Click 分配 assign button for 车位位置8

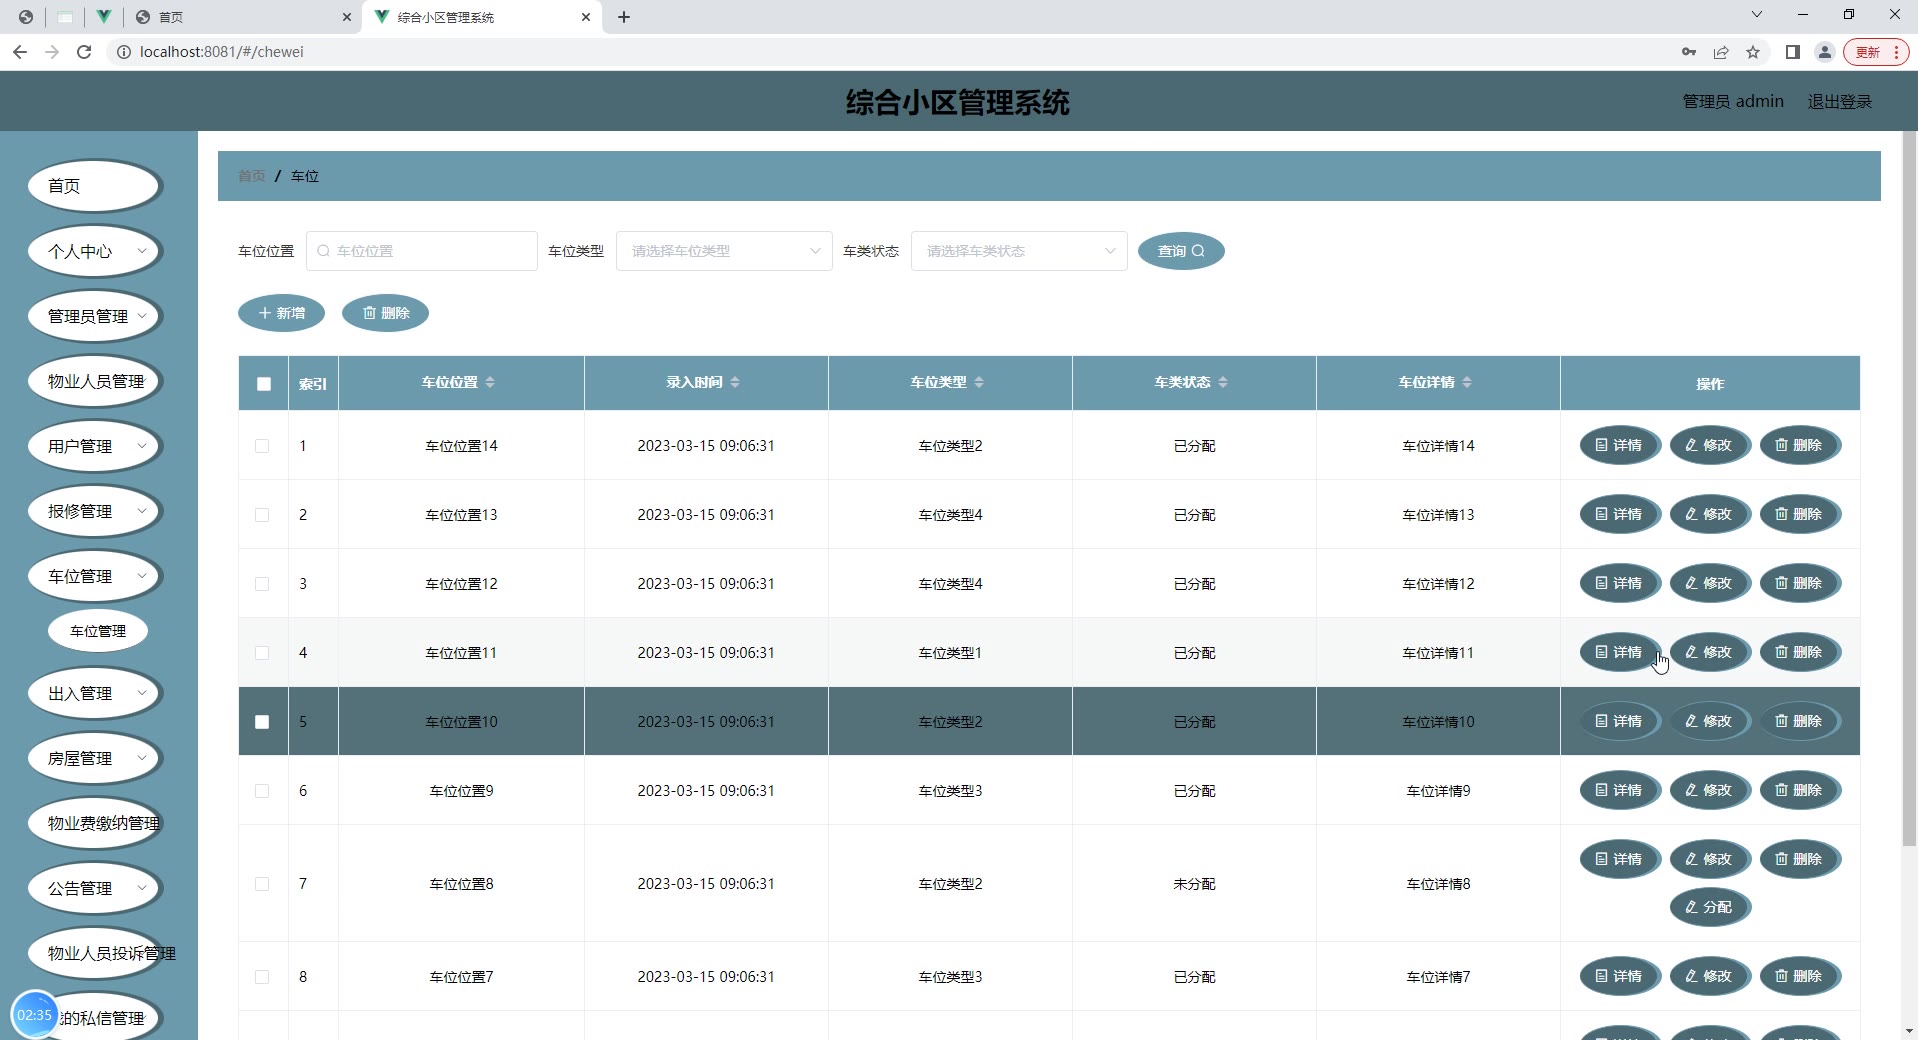[1709, 907]
